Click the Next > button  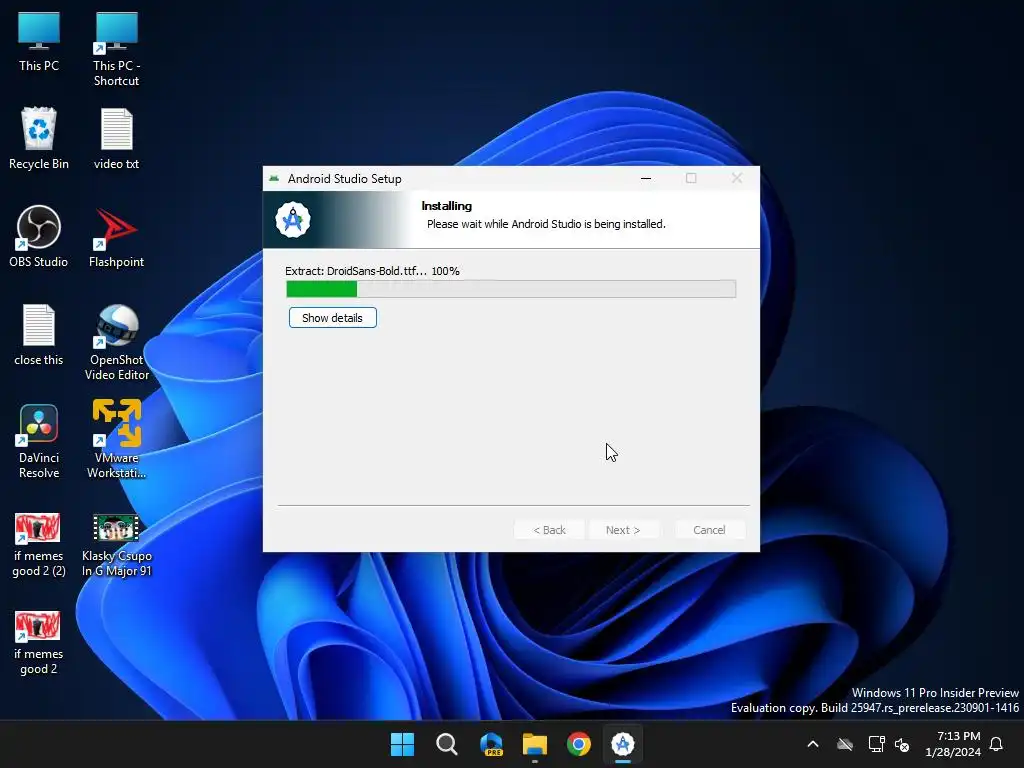pos(623,530)
